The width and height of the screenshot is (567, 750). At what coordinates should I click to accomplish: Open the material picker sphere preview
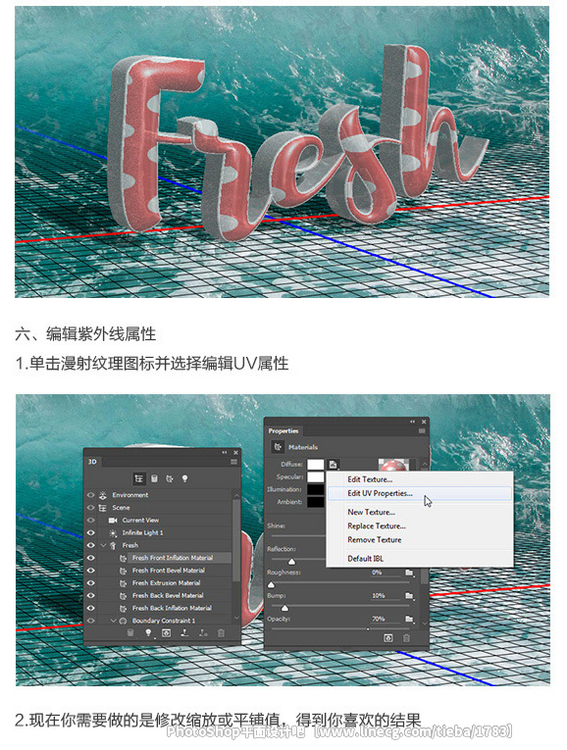(x=393, y=465)
